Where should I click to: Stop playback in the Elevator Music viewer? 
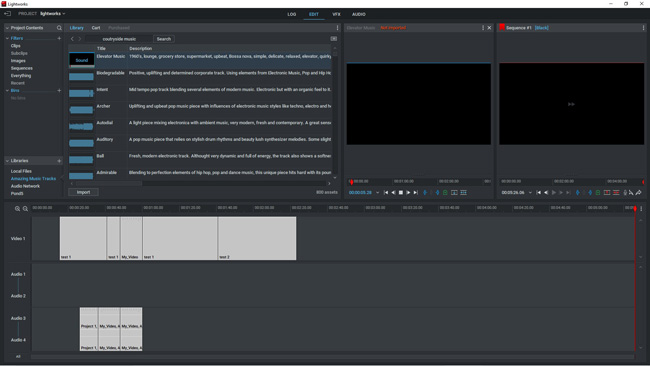pos(400,192)
